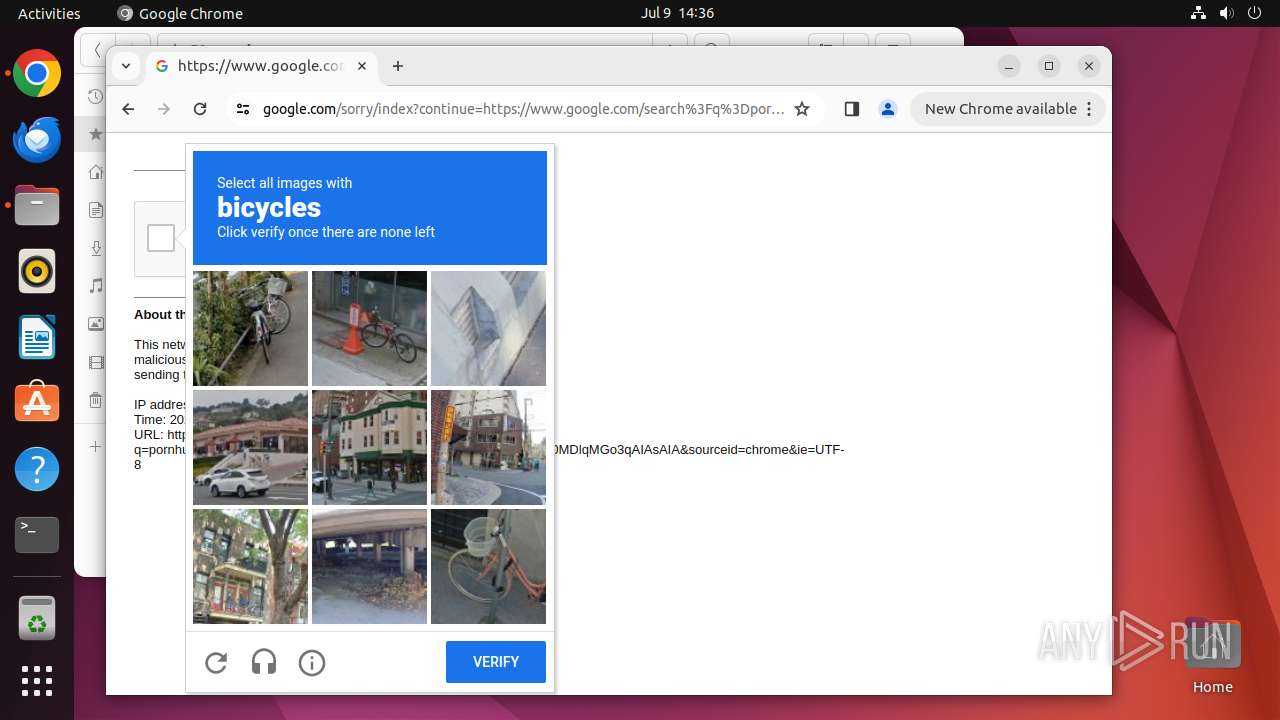Open network status icon in system tray
The width and height of the screenshot is (1280, 720).
click(1199, 13)
